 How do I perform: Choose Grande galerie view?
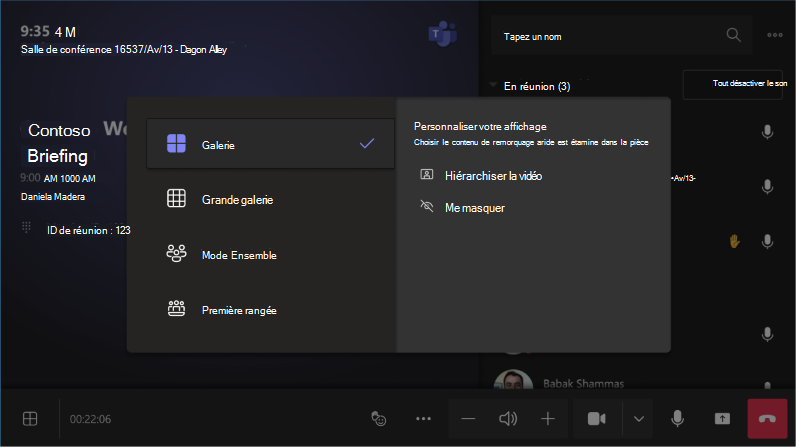[270, 199]
